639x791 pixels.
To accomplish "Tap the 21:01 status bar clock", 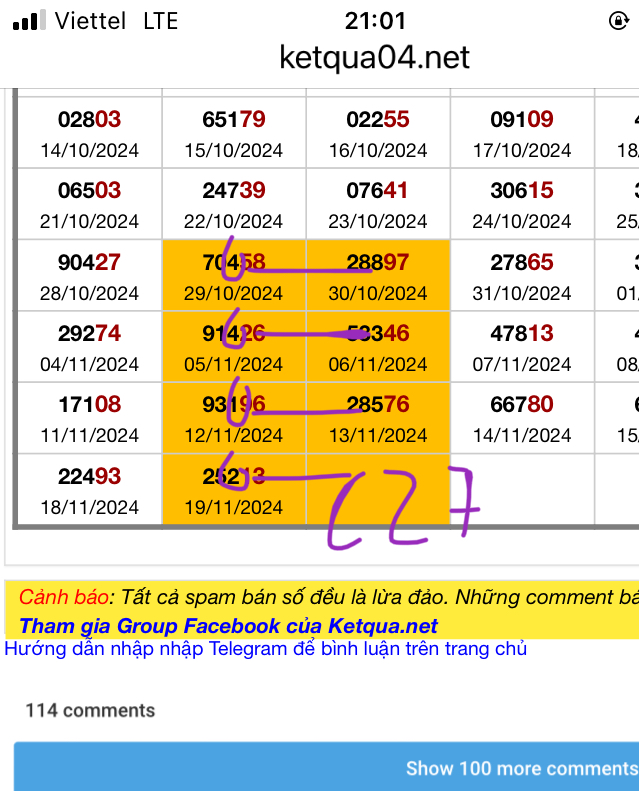I will point(375,20).
